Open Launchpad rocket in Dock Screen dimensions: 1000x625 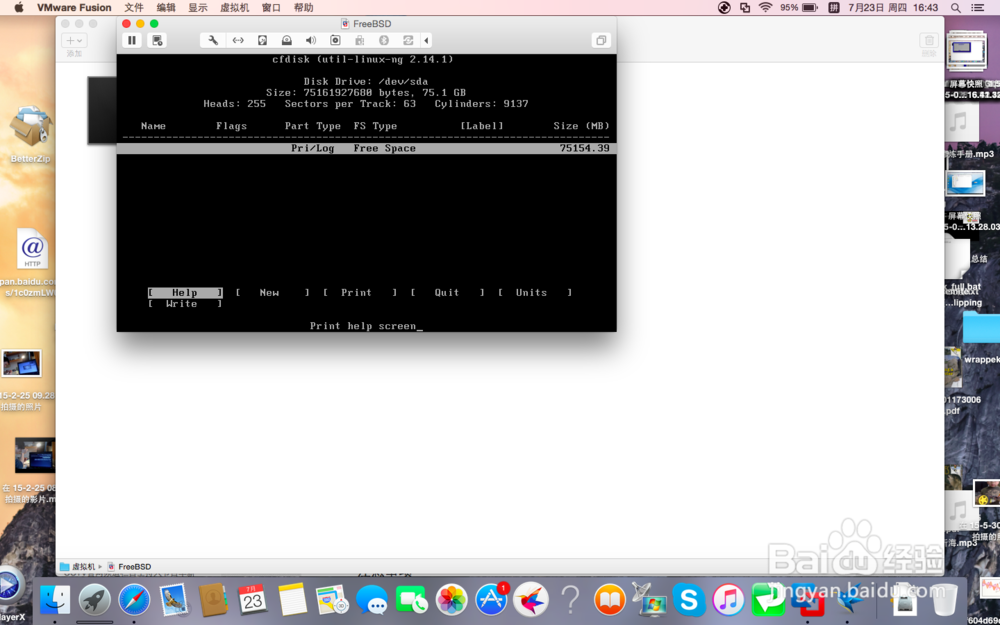click(x=94, y=600)
